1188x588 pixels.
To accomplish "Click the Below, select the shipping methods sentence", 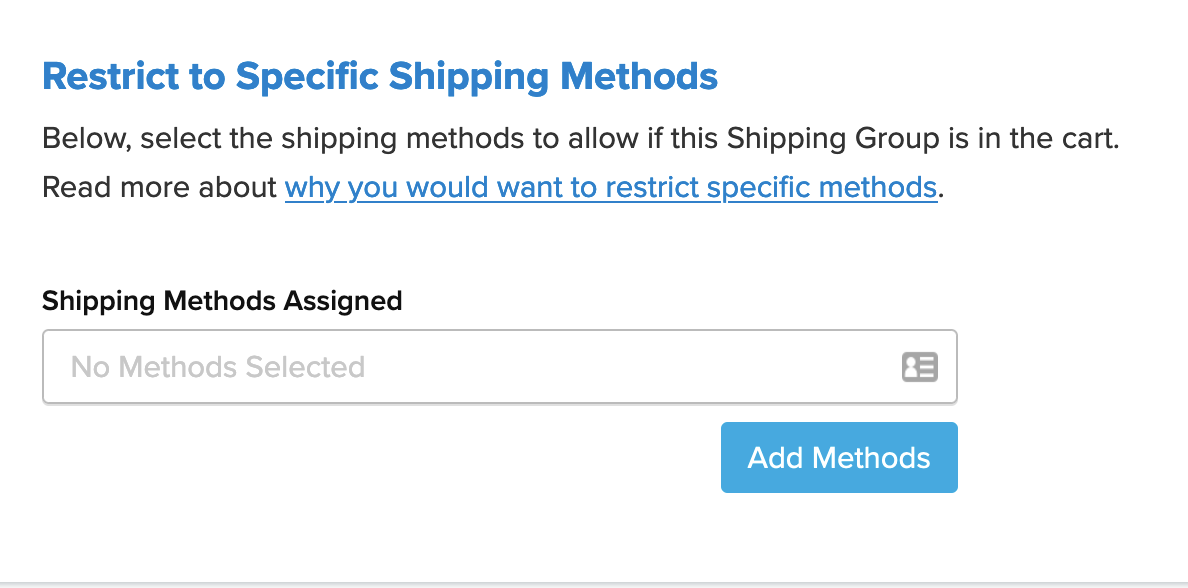I will (300, 137).
